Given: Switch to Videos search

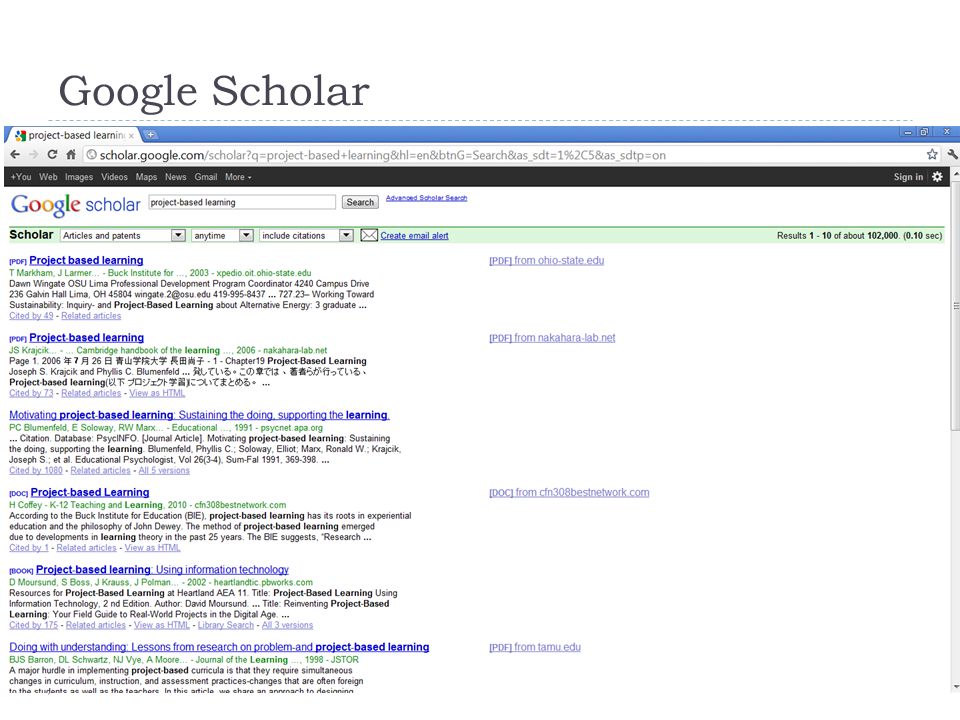Looking at the screenshot, I should 114,177.
